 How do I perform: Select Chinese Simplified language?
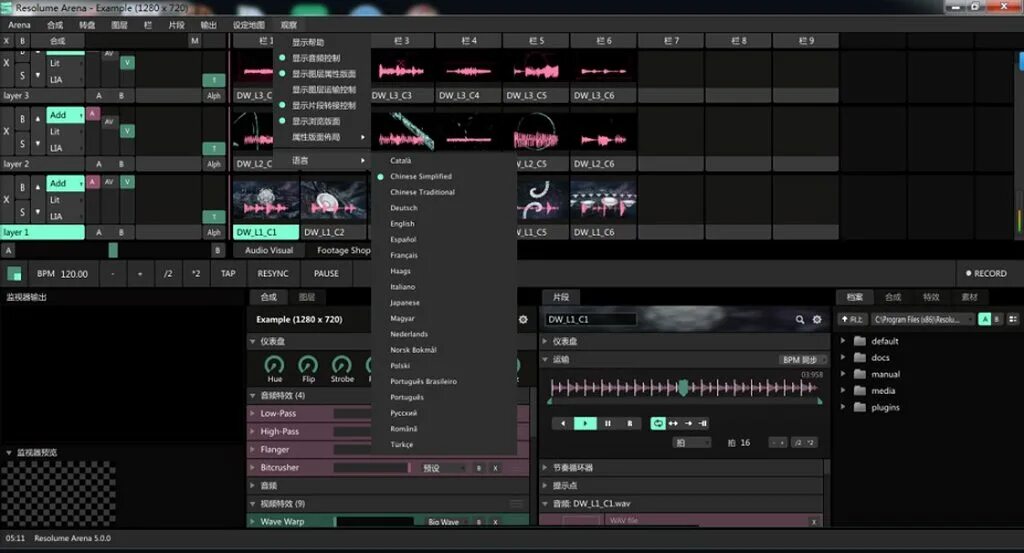click(x=421, y=176)
